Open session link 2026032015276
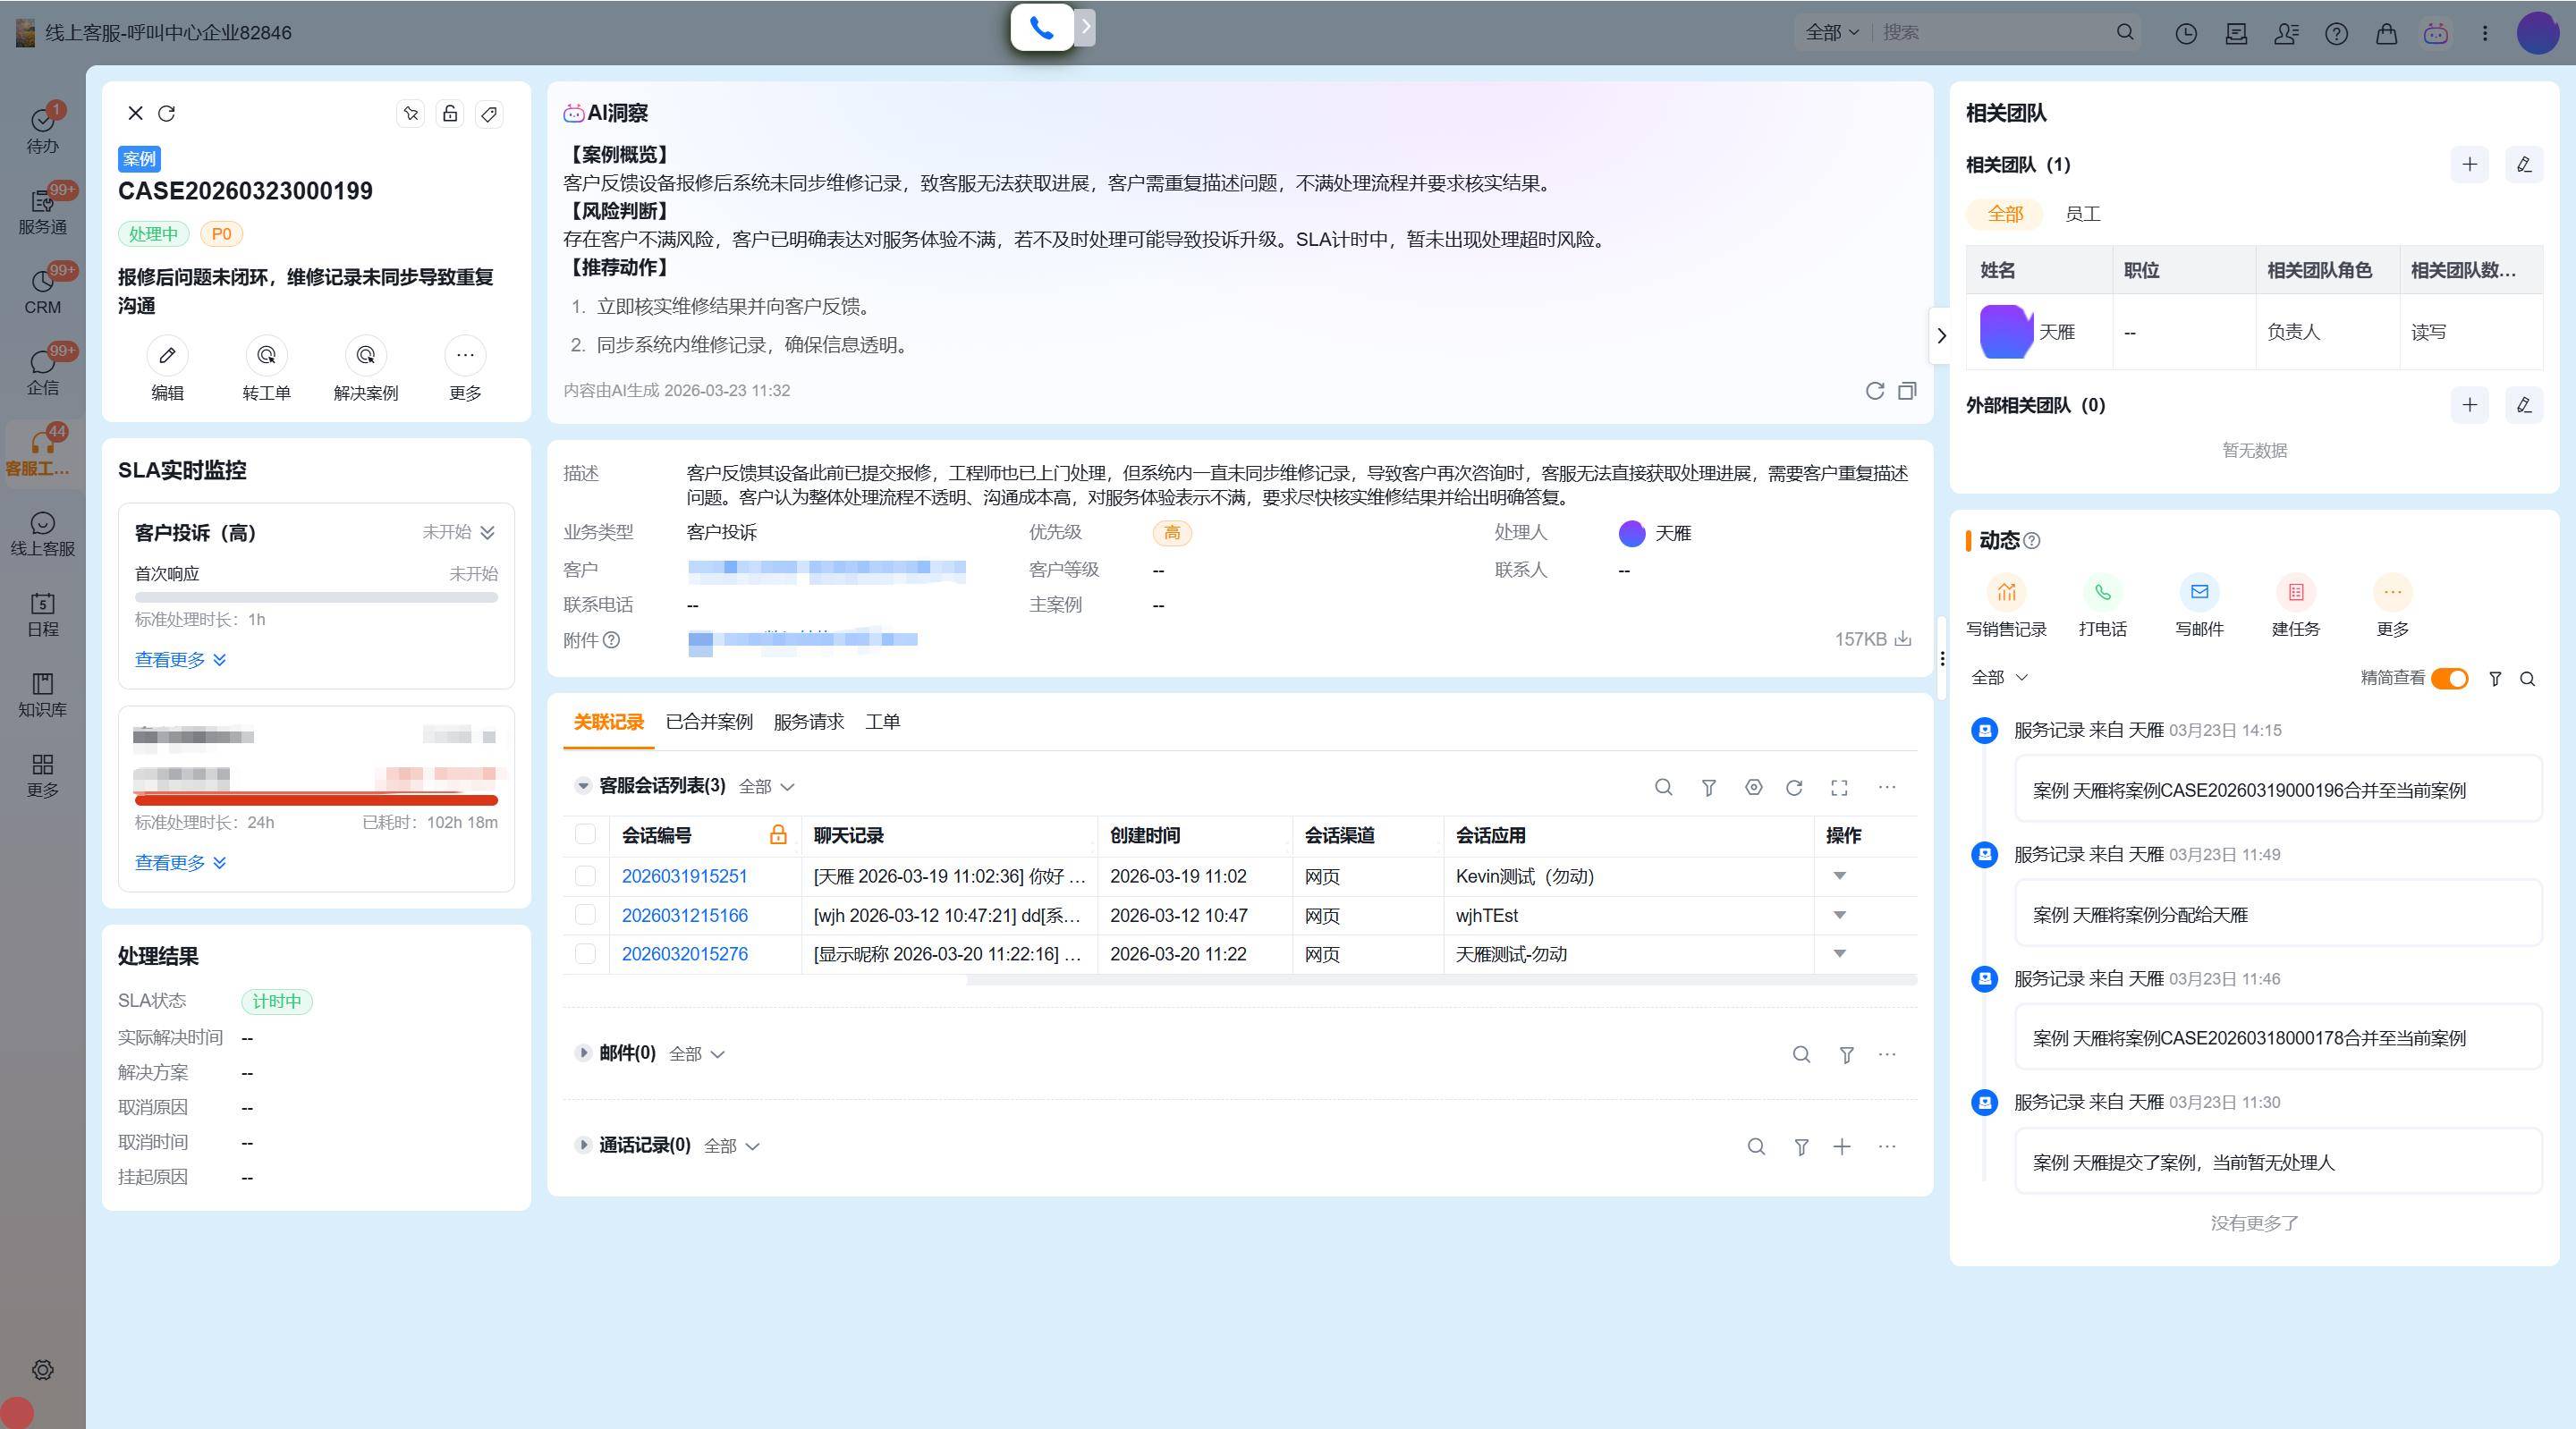Image resolution: width=2576 pixels, height=1429 pixels. tap(684, 954)
